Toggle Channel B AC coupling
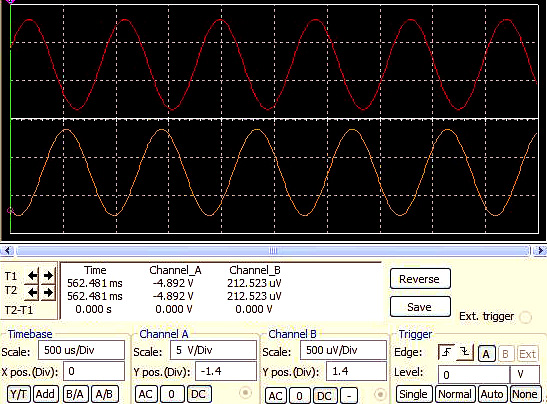This screenshot has width=547, height=404. click(x=276, y=396)
